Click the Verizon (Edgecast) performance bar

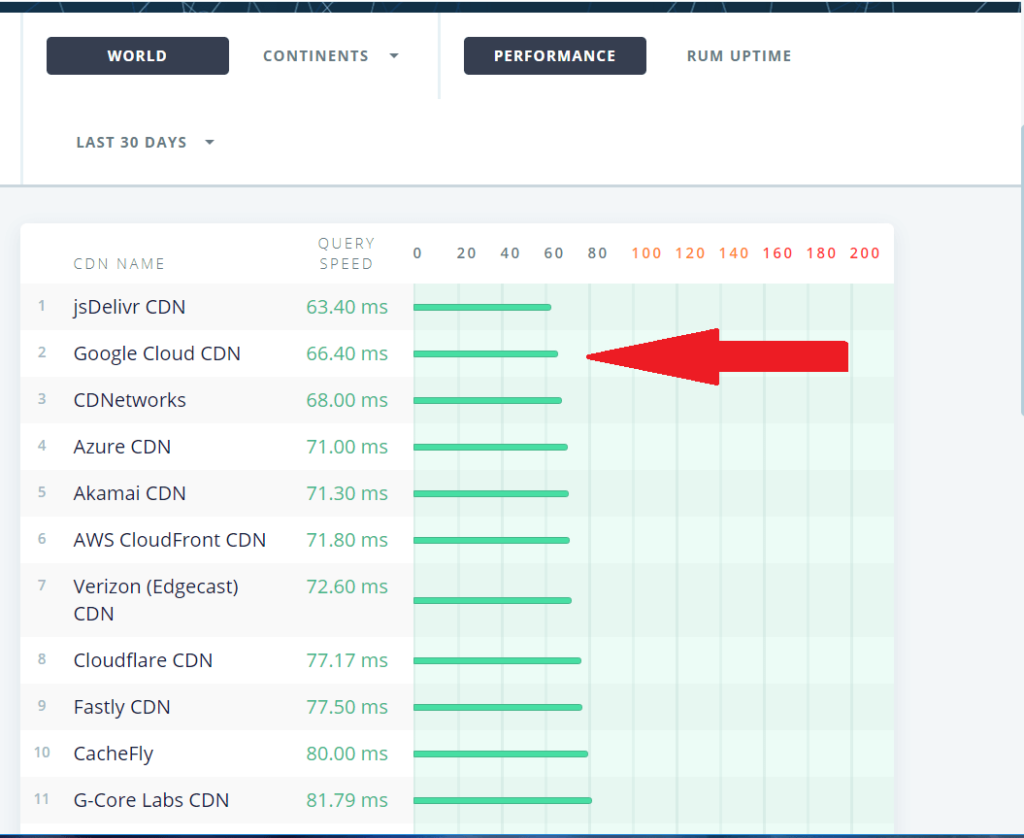tap(493, 600)
